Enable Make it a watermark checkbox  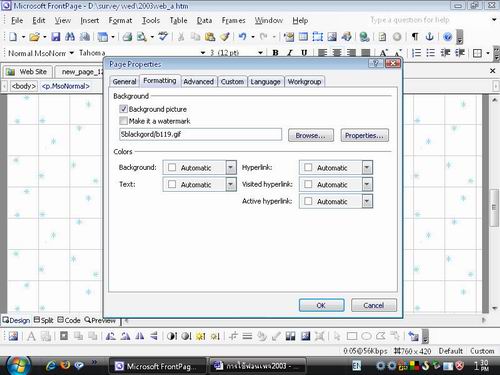pos(123,121)
